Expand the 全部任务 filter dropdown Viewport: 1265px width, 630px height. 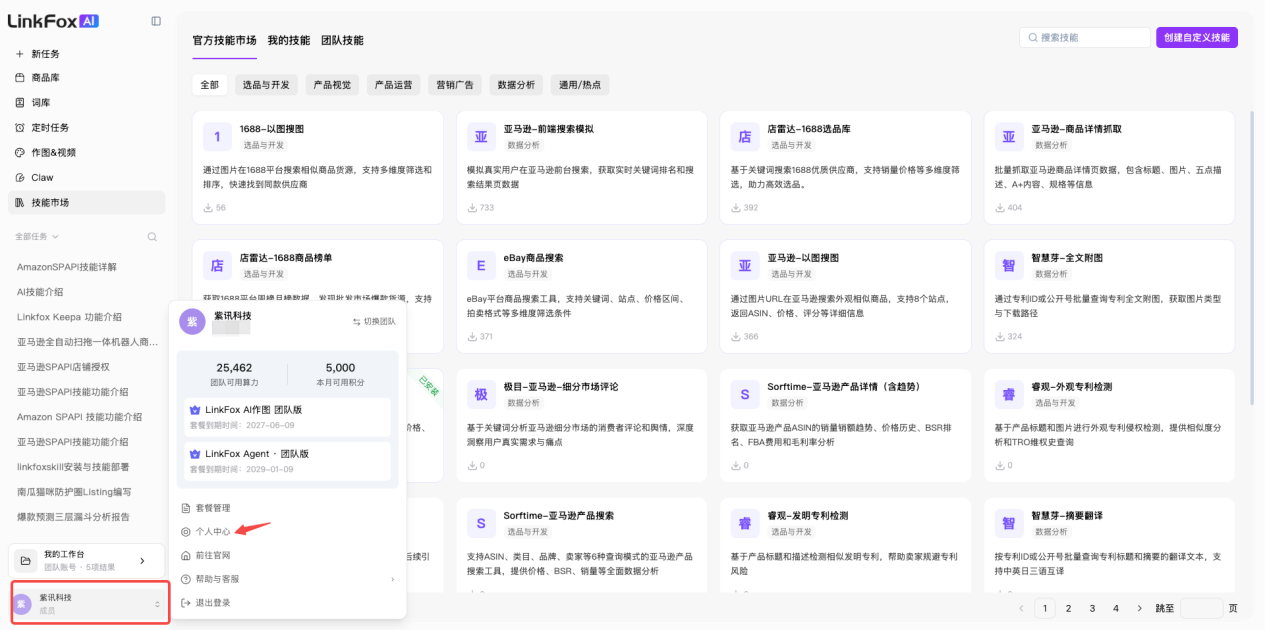(37, 237)
